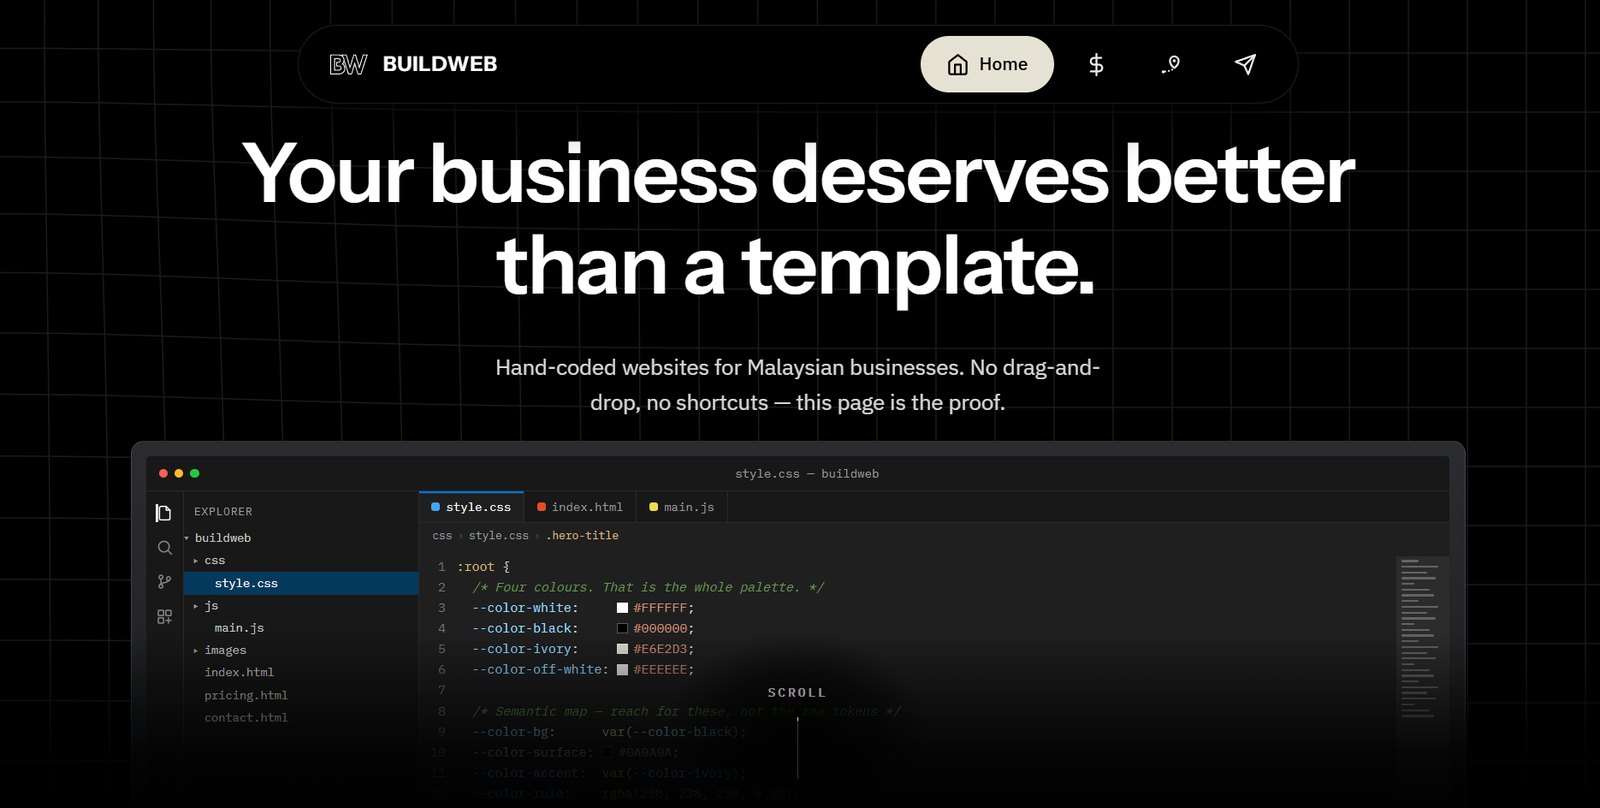Screen dimensions: 1600x808
Task: Click the ivory #E6E2D3 color swatch
Action: click(622, 649)
